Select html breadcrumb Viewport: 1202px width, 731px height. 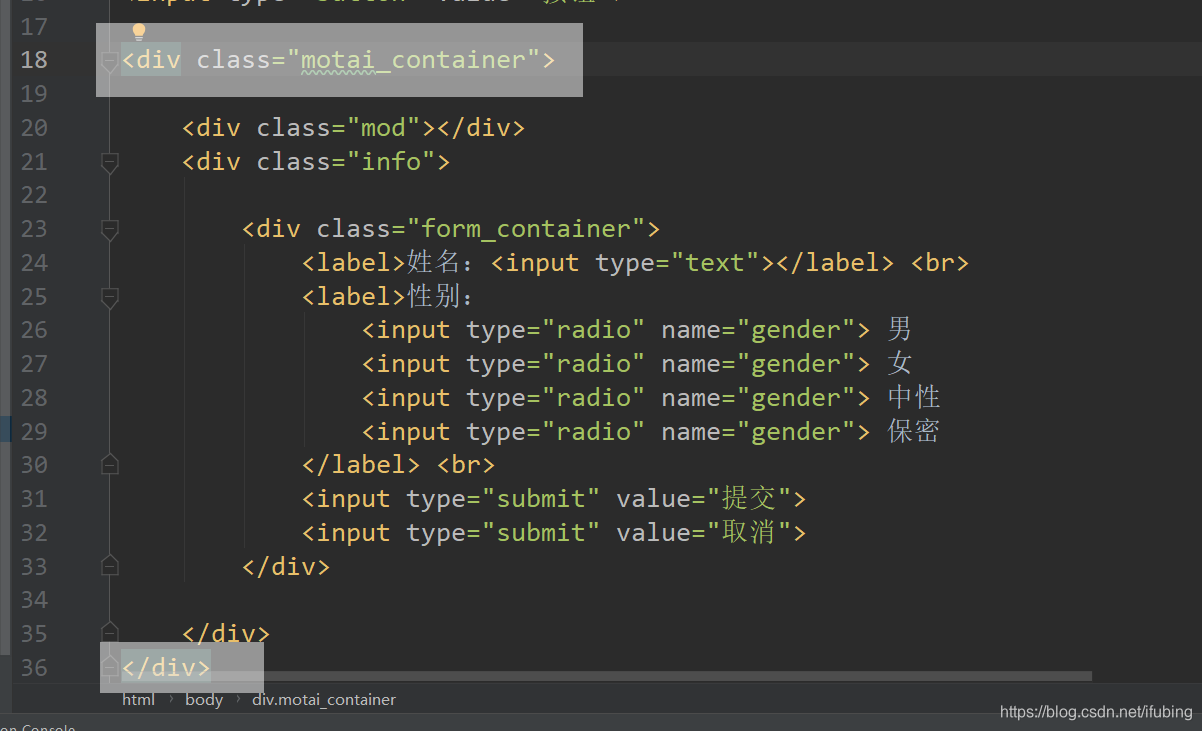coord(138,699)
